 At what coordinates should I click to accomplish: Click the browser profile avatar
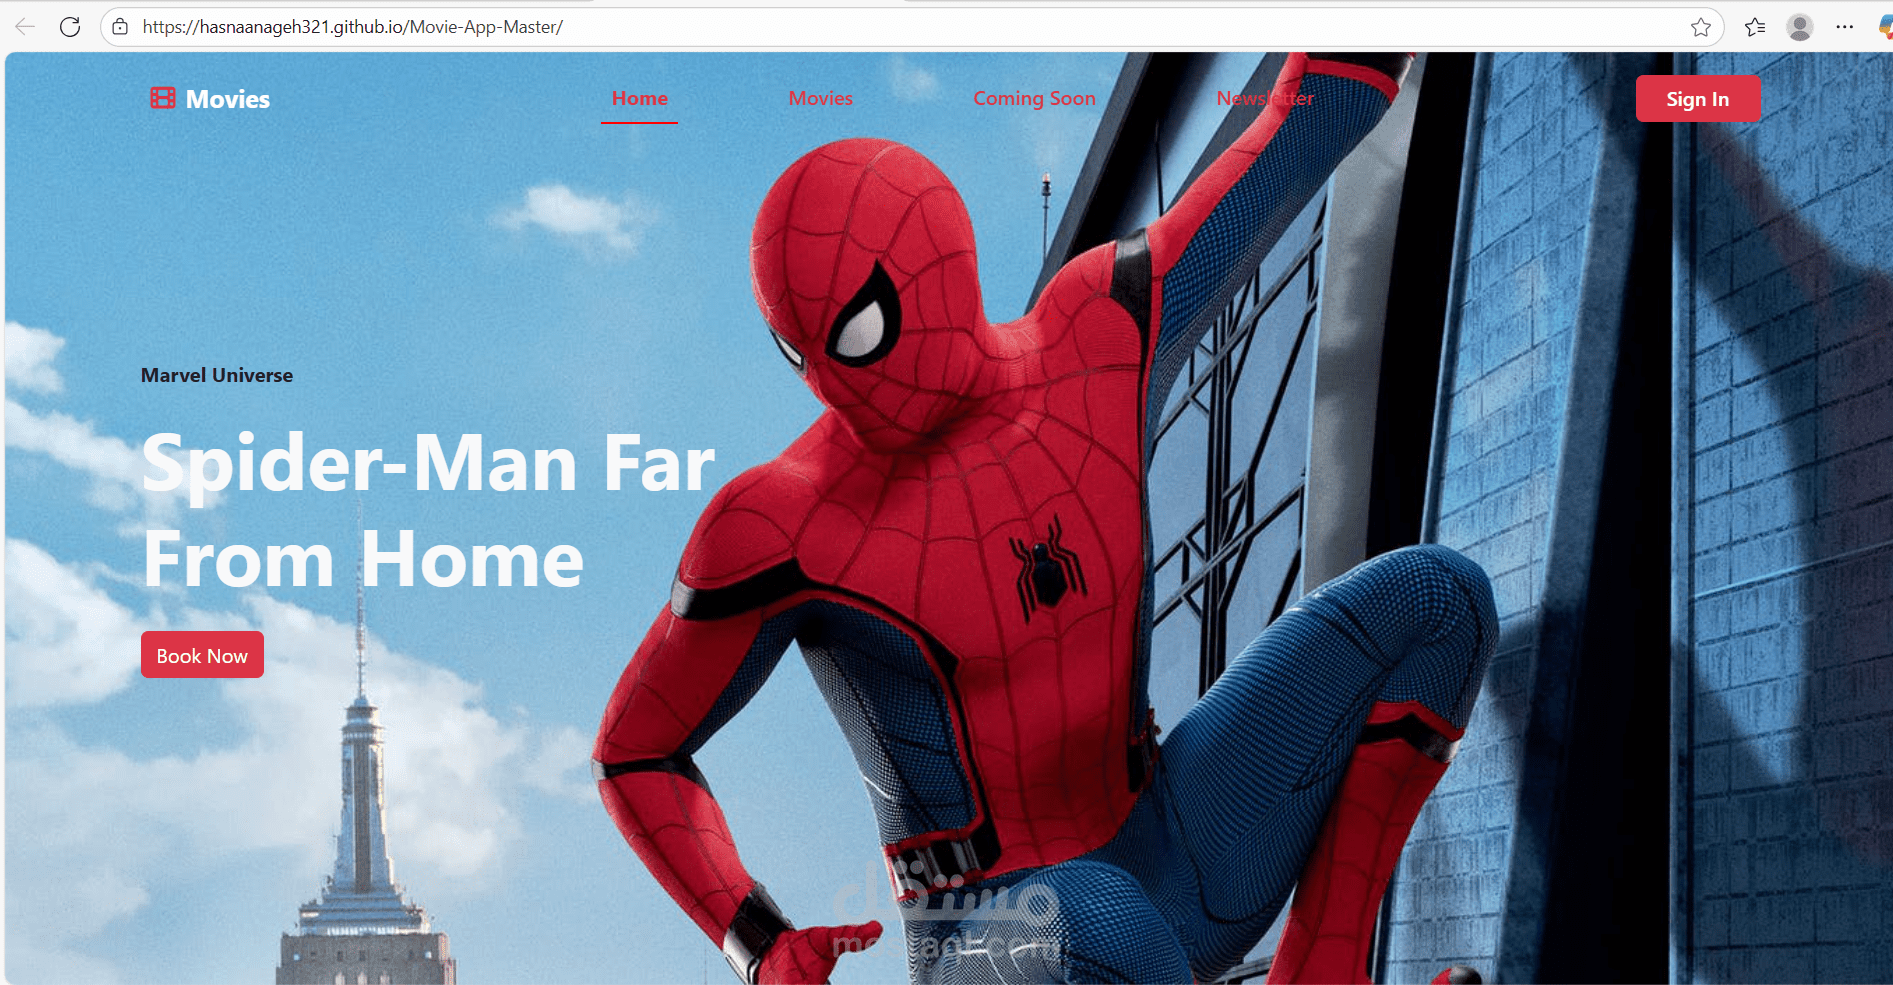pos(1800,27)
